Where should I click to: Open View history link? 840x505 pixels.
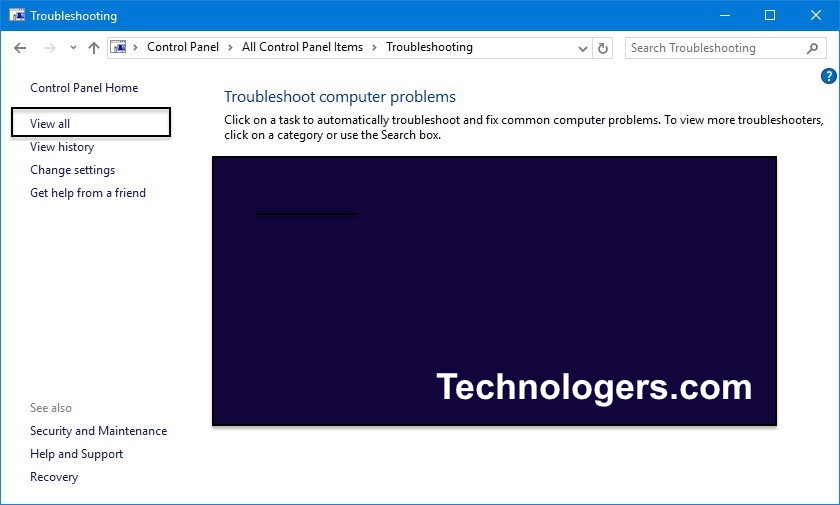[62, 147]
